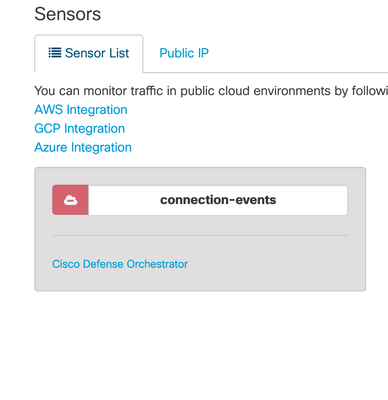Image resolution: width=388 pixels, height=400 pixels.
Task: Click the white connection-events sensor box
Action: [x=218, y=200]
